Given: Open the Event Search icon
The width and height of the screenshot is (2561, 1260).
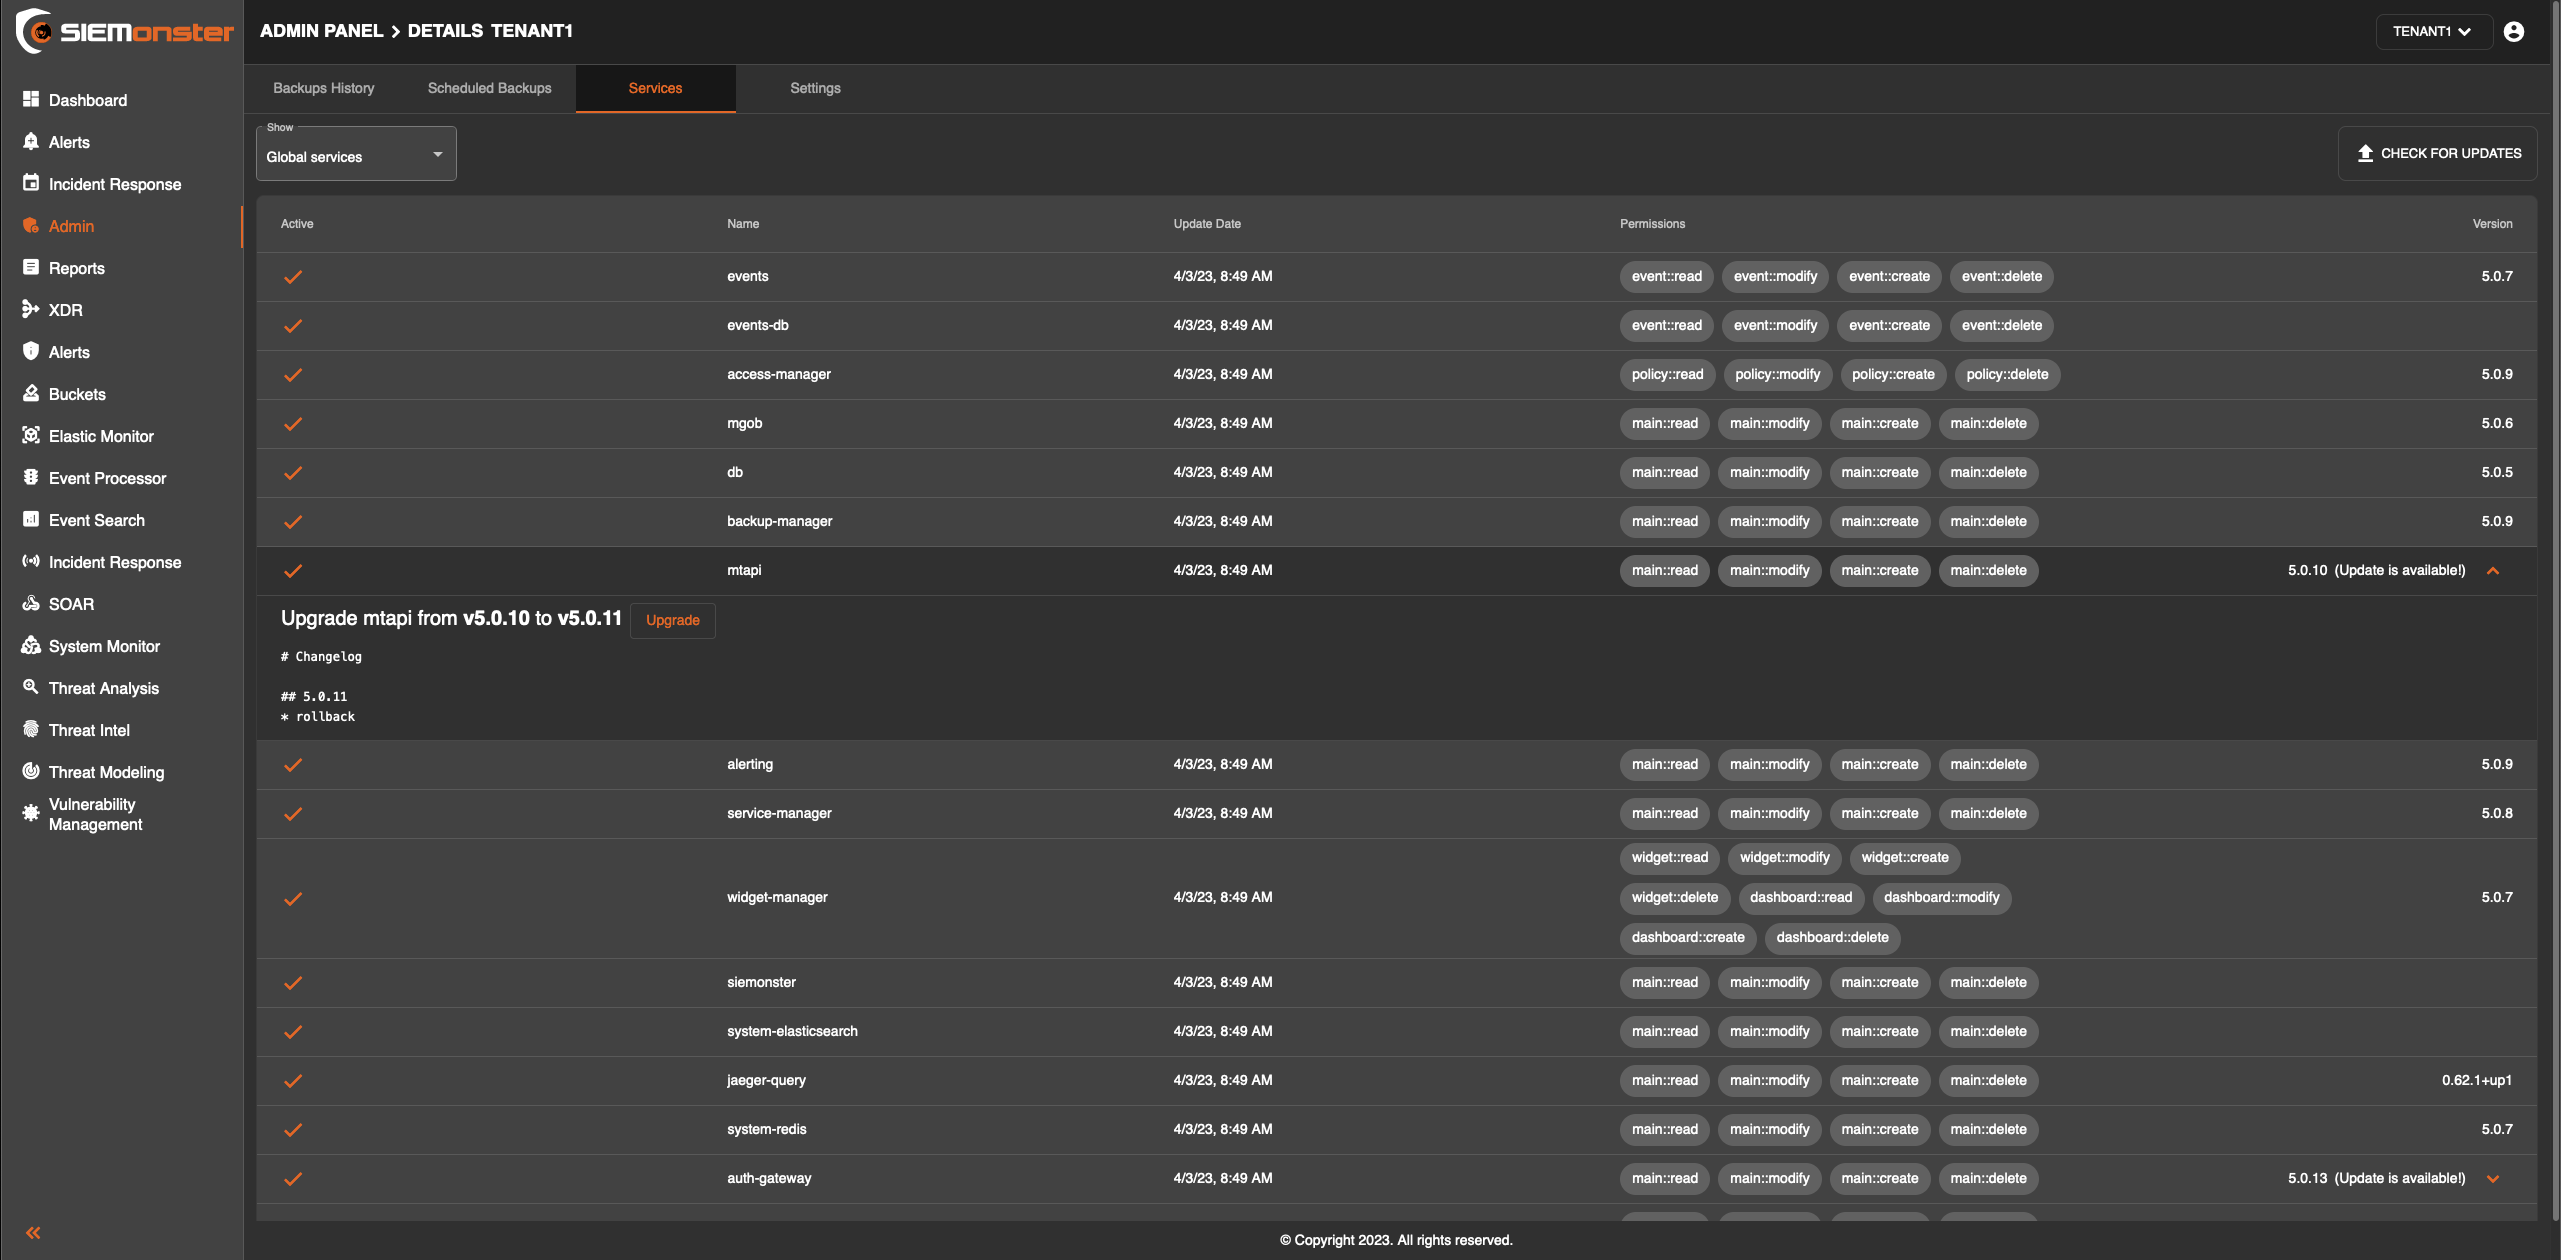Looking at the screenshot, I should pyautogui.click(x=31, y=520).
